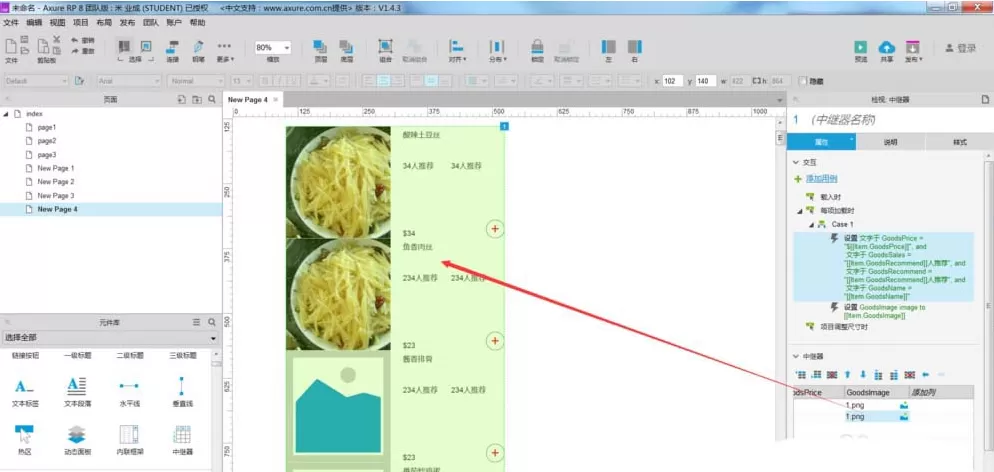
Task: Click the 重做 redo button
Action: [x=83, y=51]
